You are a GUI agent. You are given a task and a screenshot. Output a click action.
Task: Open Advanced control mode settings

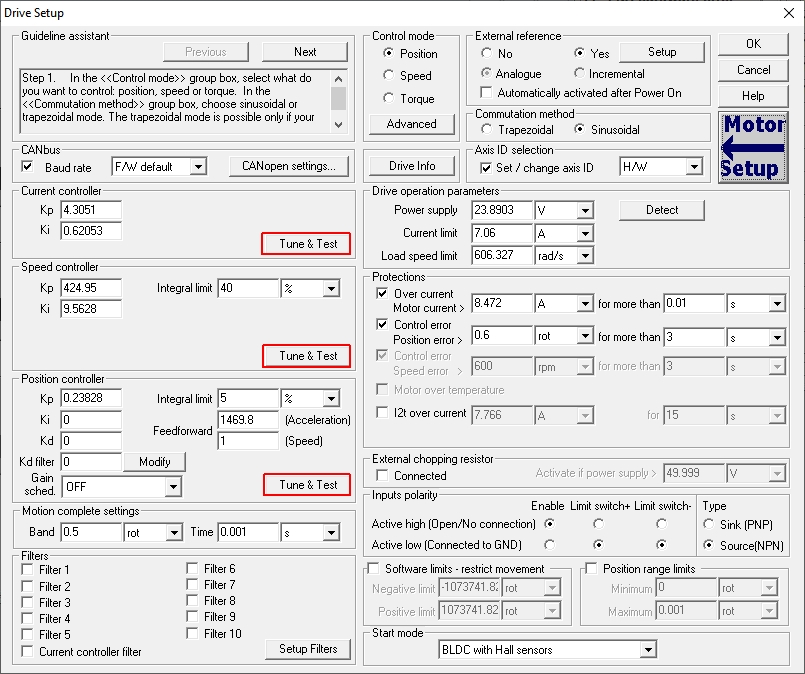point(412,124)
